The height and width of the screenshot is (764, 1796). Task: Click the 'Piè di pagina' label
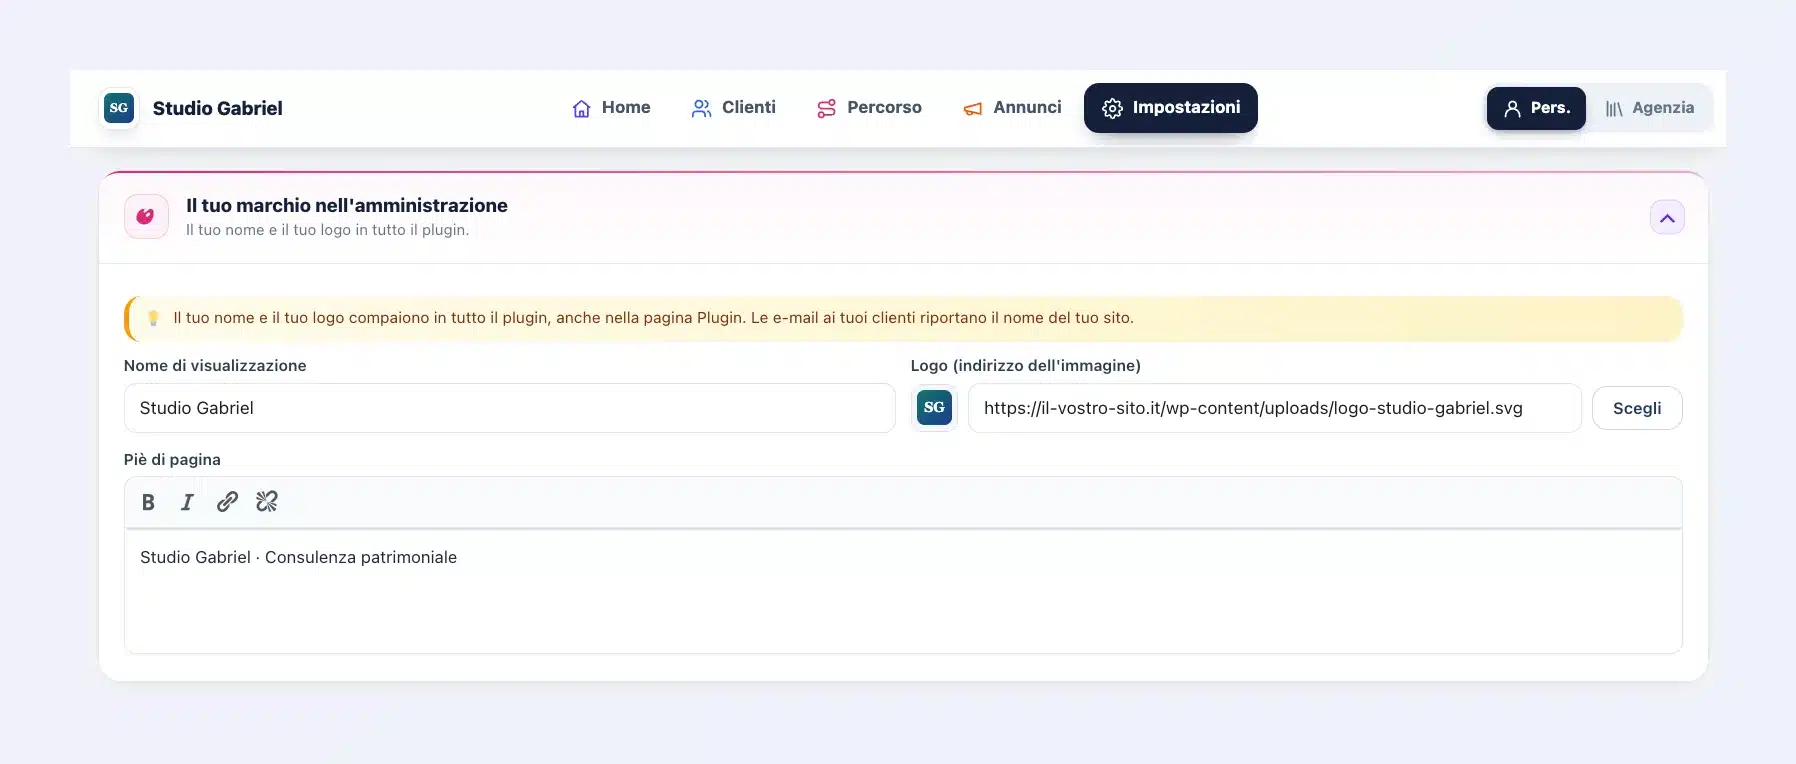coord(172,460)
